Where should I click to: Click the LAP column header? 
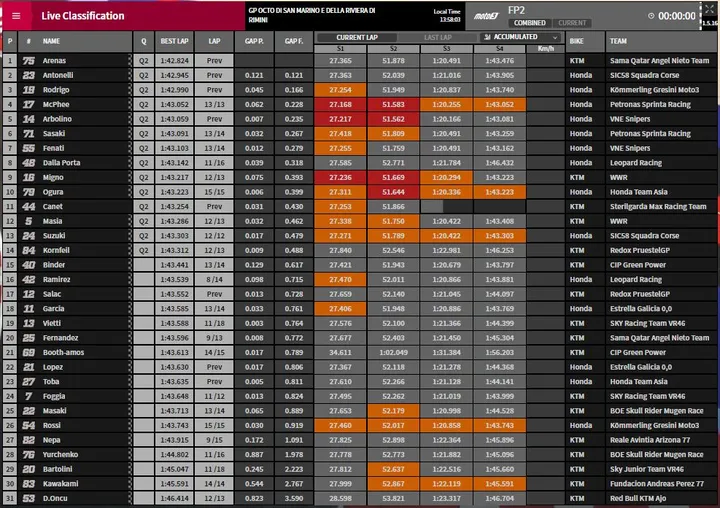coord(214,41)
